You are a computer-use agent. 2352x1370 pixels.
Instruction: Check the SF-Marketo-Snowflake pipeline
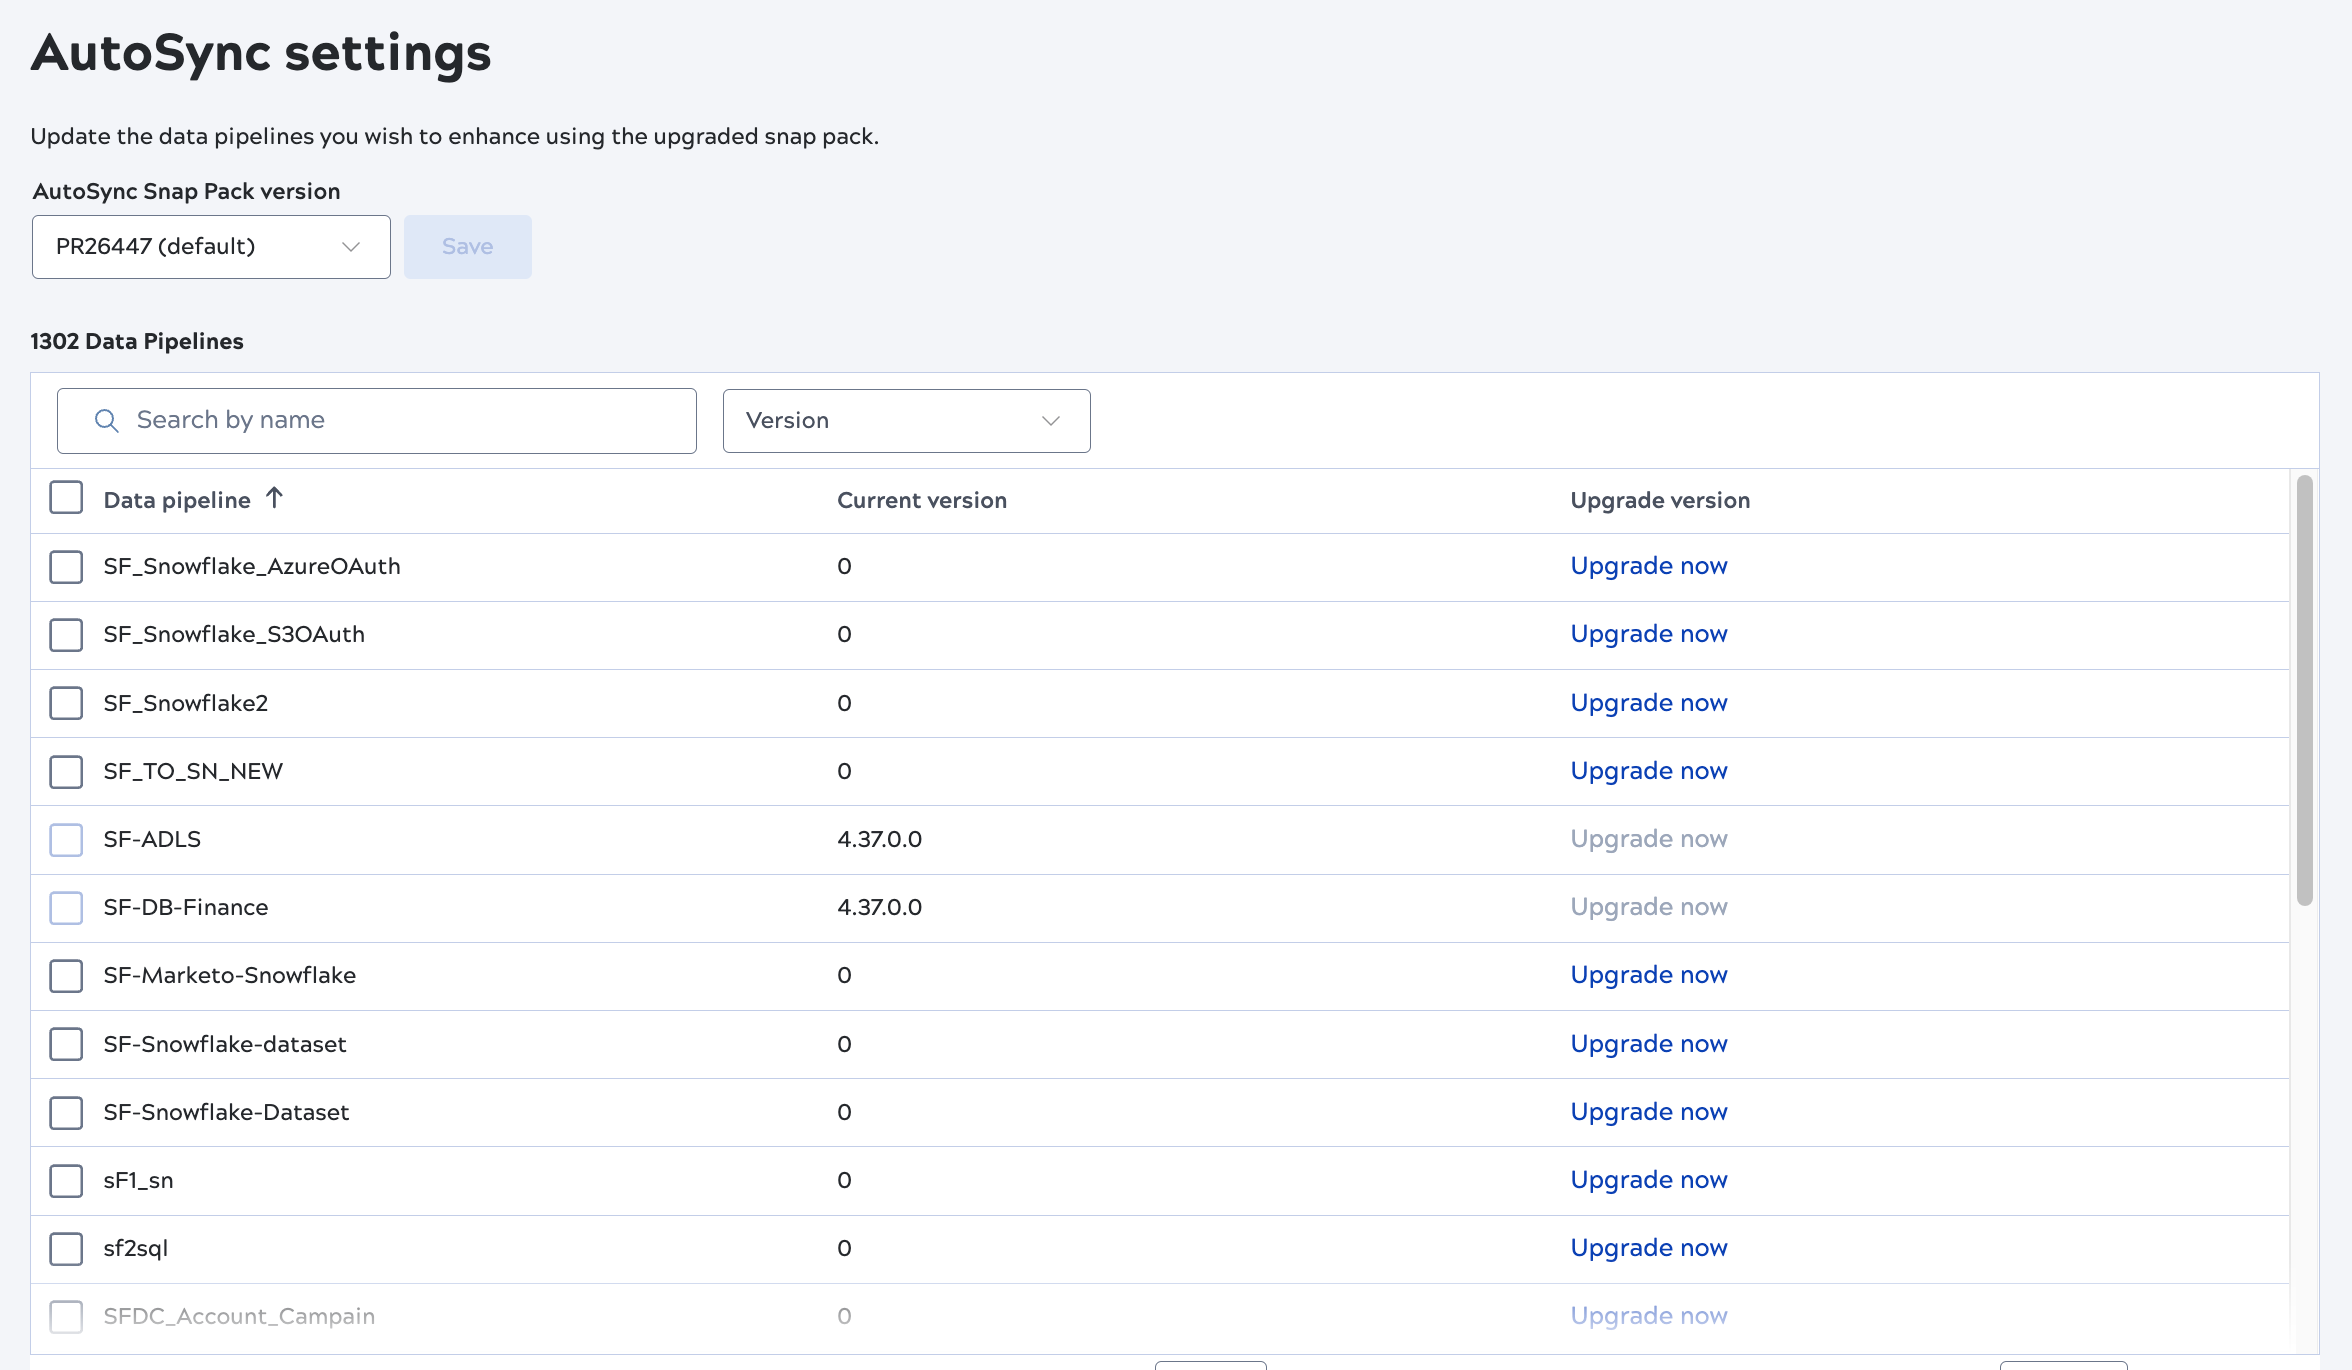(65, 976)
